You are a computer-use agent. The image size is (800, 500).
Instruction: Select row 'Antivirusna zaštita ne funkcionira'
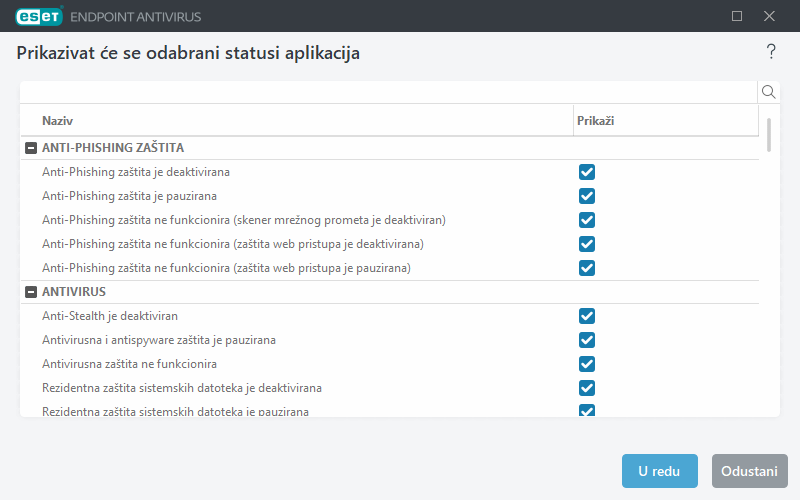[x=390, y=364]
